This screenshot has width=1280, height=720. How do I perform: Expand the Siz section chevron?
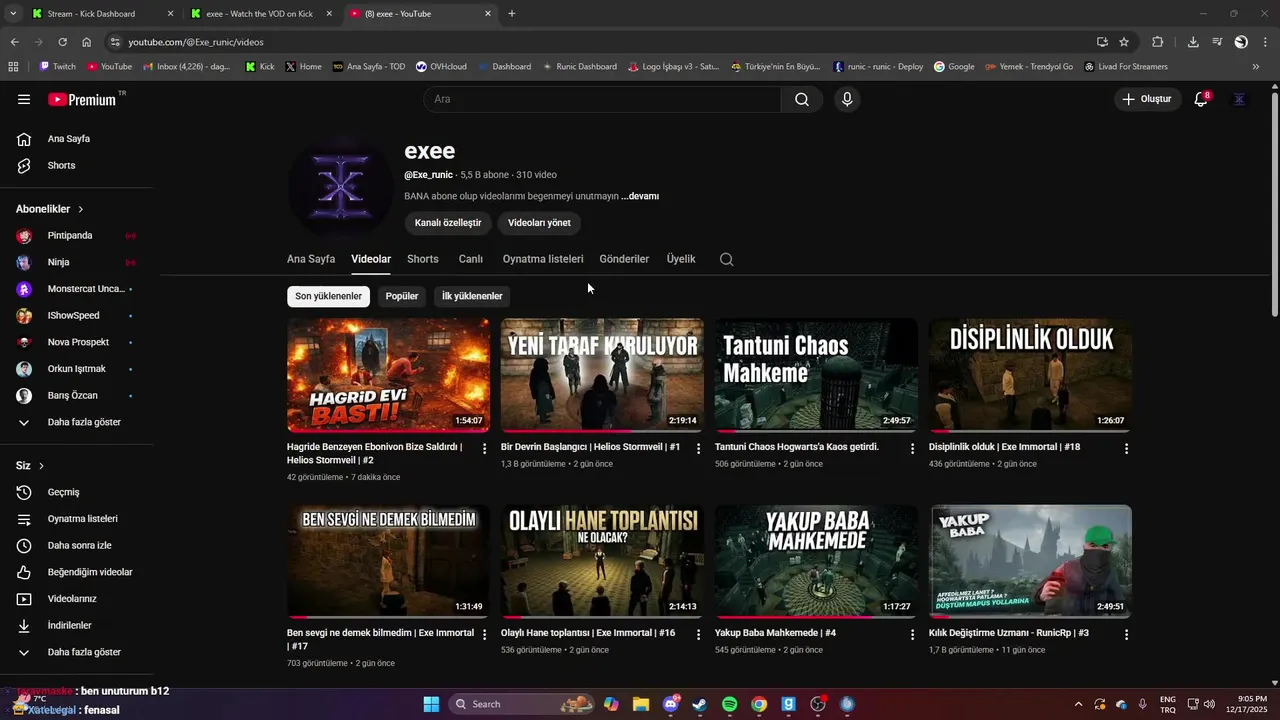coord(41,466)
